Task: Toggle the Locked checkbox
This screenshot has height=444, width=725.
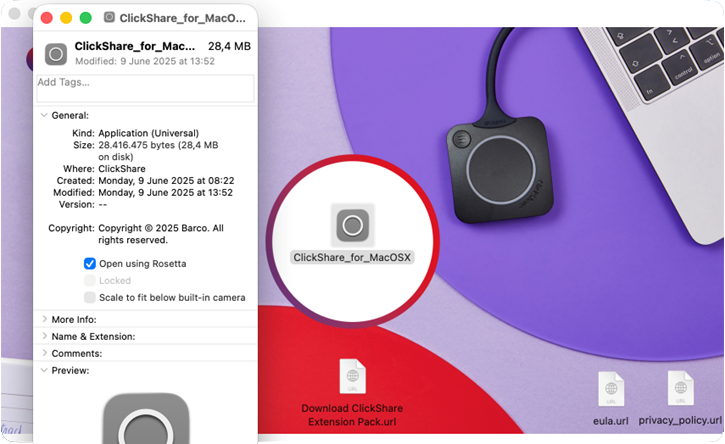Action: (x=90, y=280)
